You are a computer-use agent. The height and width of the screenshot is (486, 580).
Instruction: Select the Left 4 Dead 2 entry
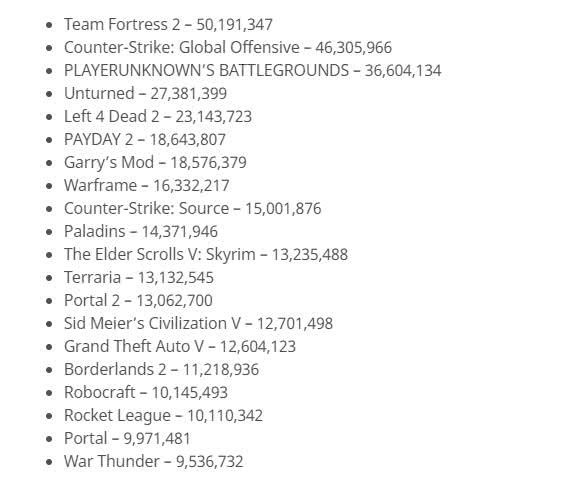(x=158, y=117)
